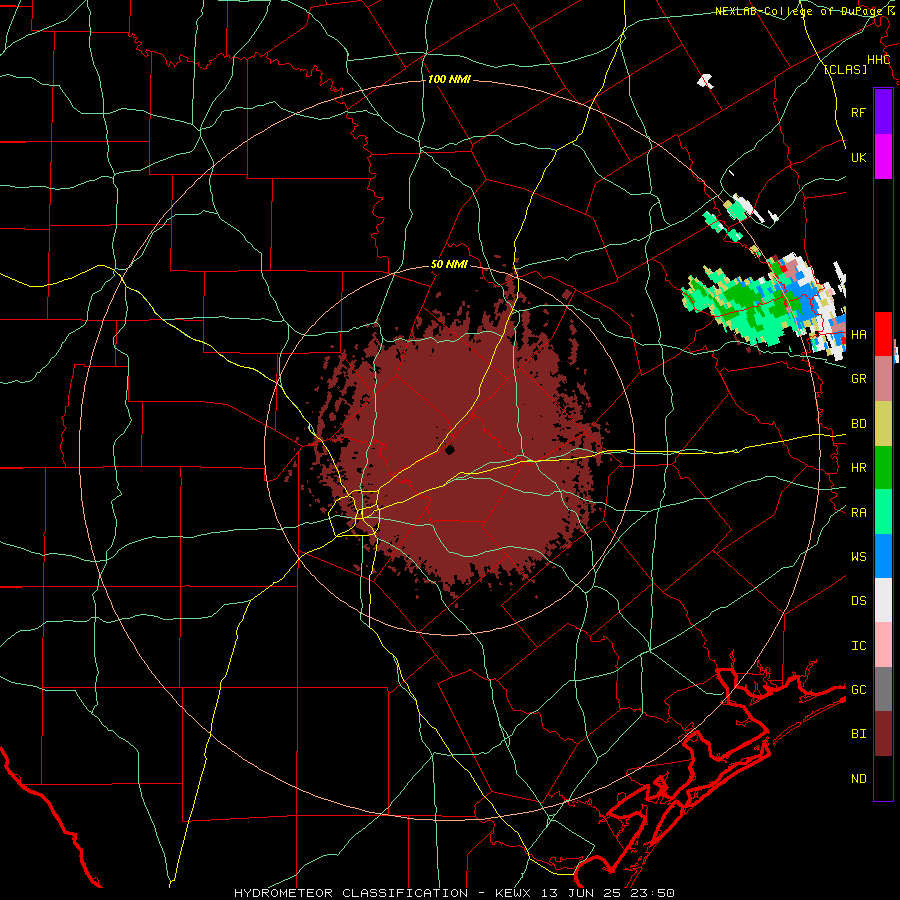This screenshot has width=900, height=900.
Task: Click the 'DS' legend label
Action: pos(858,600)
